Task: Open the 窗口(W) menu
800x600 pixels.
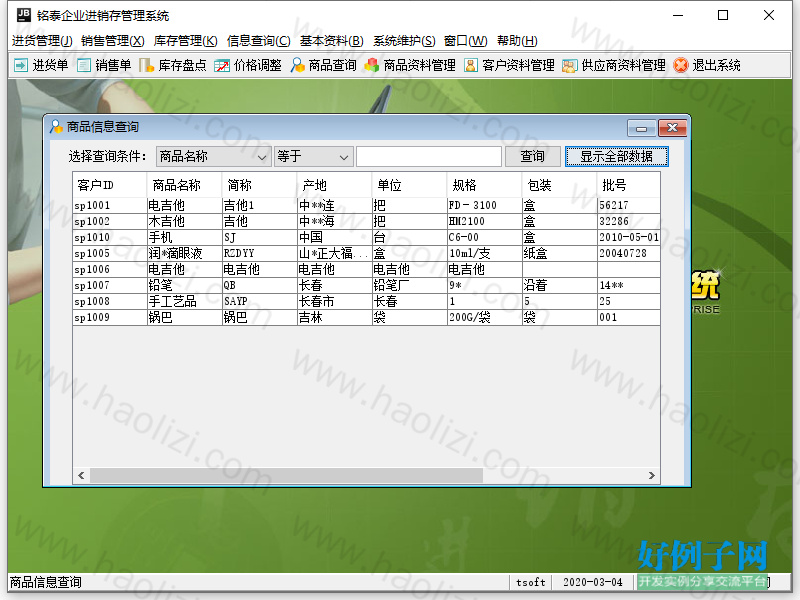Action: tap(466, 41)
